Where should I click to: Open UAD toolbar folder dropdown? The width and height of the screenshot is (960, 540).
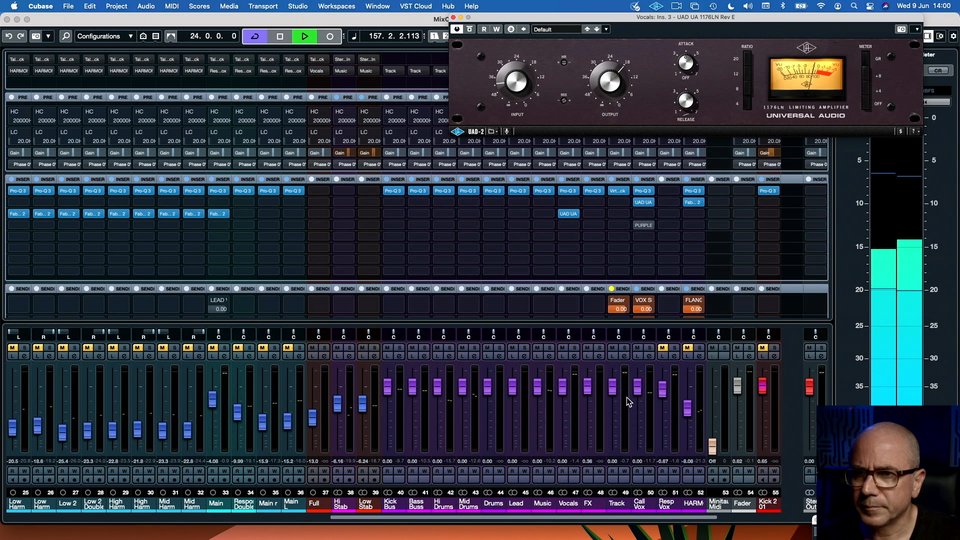492,131
